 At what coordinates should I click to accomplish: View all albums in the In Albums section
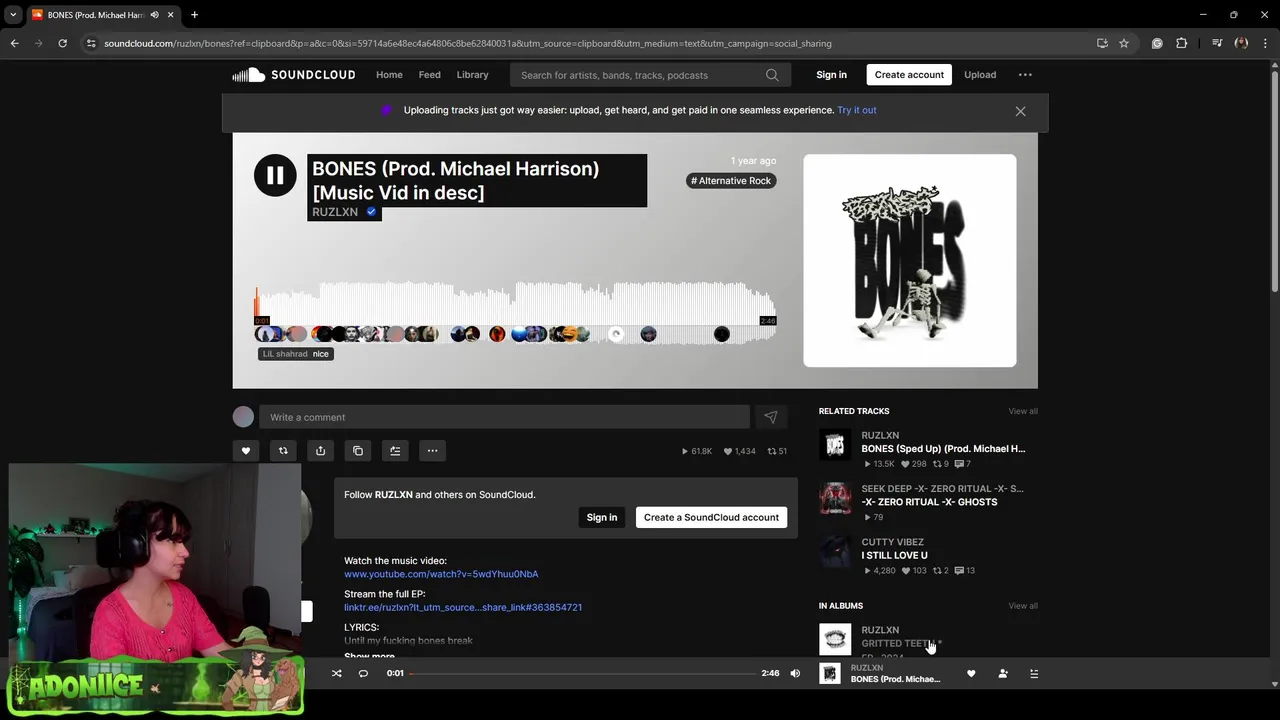[1023, 606]
